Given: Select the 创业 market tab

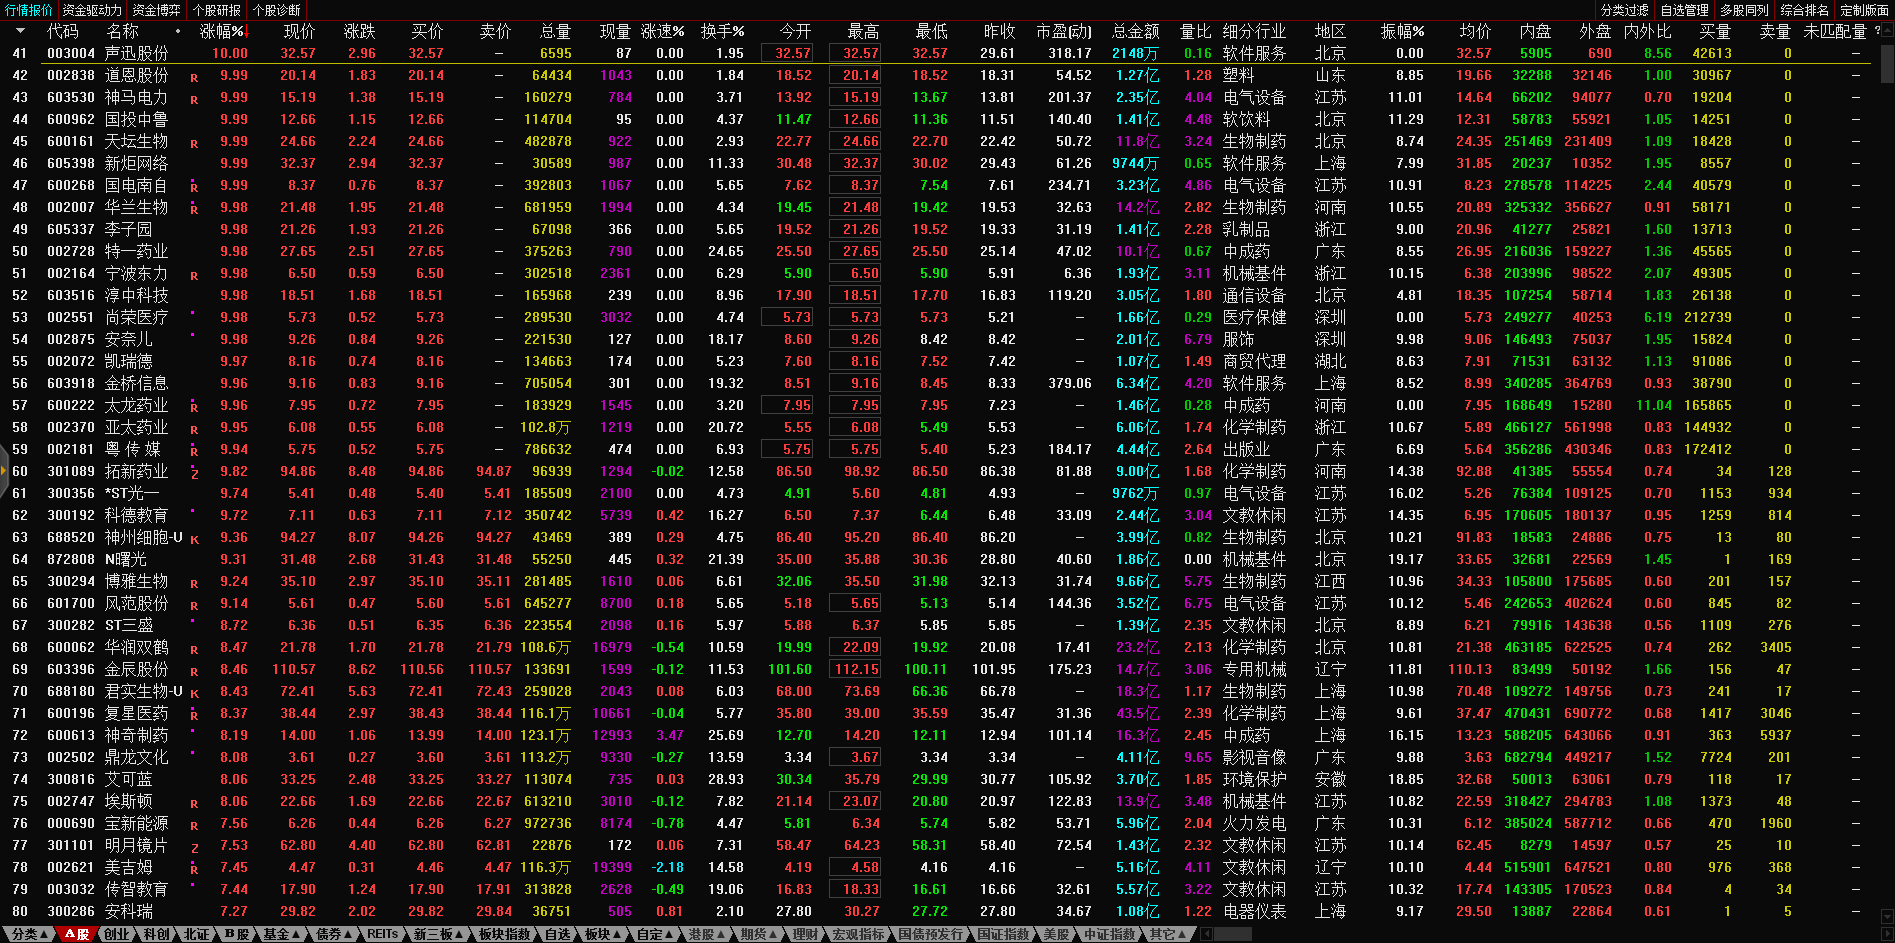Looking at the screenshot, I should tap(117, 934).
